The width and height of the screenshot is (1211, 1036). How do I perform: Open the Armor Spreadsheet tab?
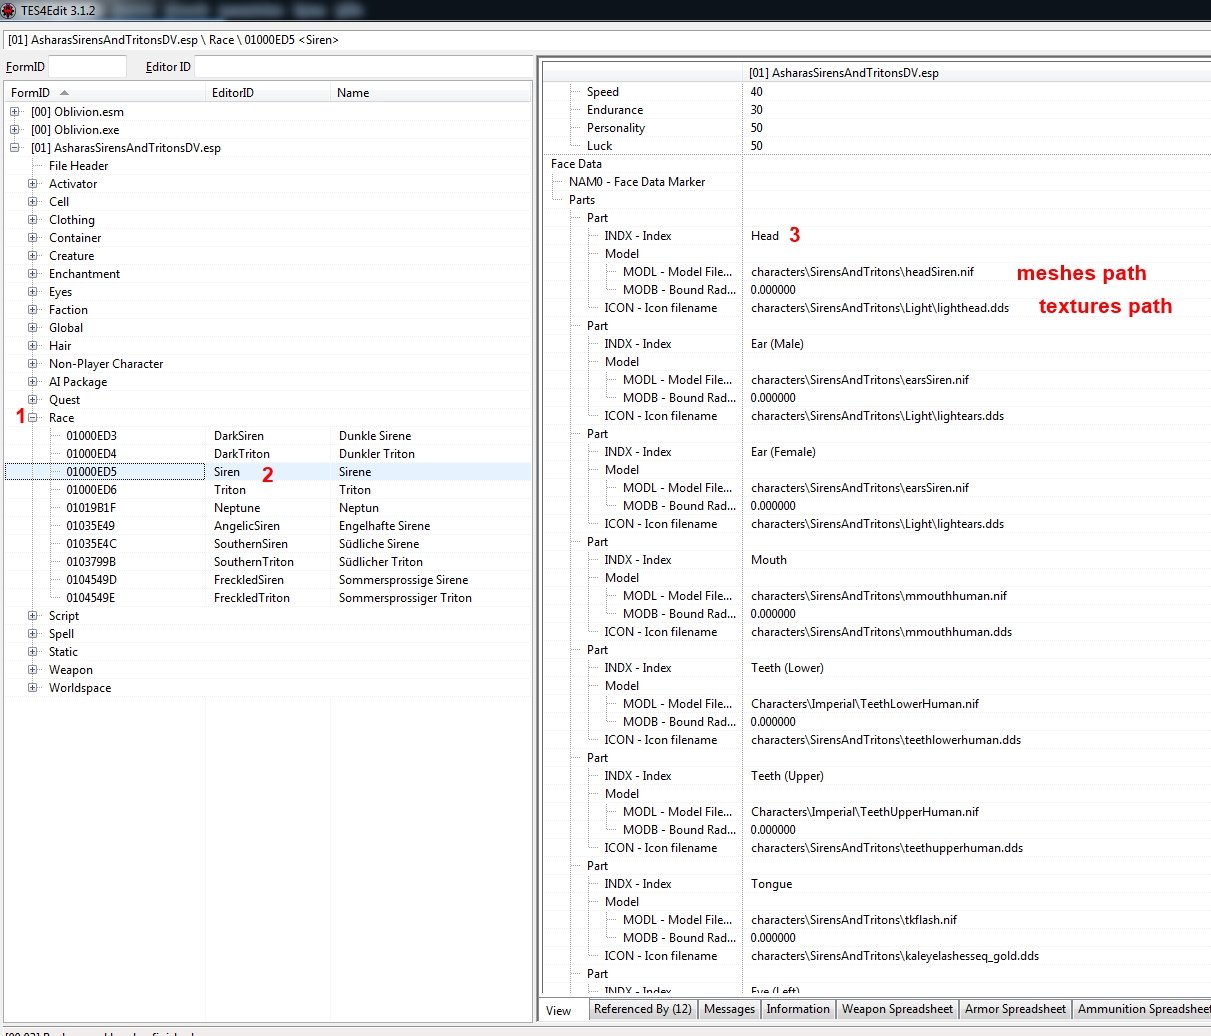tap(1015, 1009)
